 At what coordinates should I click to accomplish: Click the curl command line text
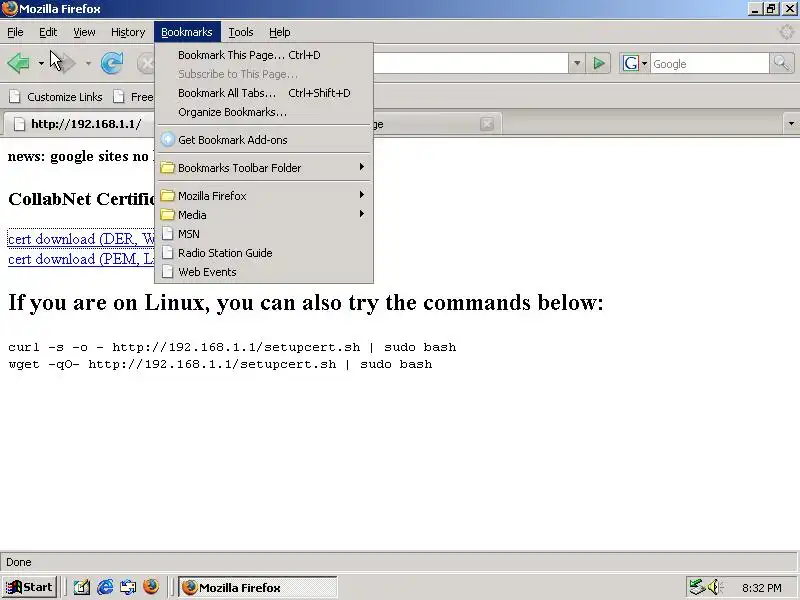tap(232, 347)
